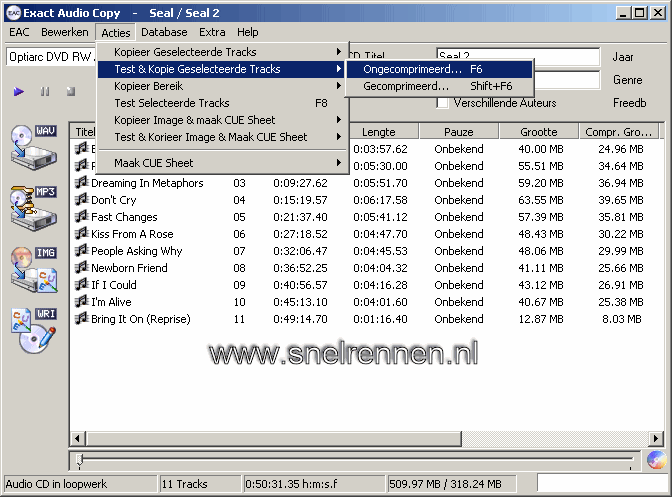Expand the Maak CUE Sheet submenu
Image resolution: width=672 pixels, height=497 pixels.
click(222, 163)
